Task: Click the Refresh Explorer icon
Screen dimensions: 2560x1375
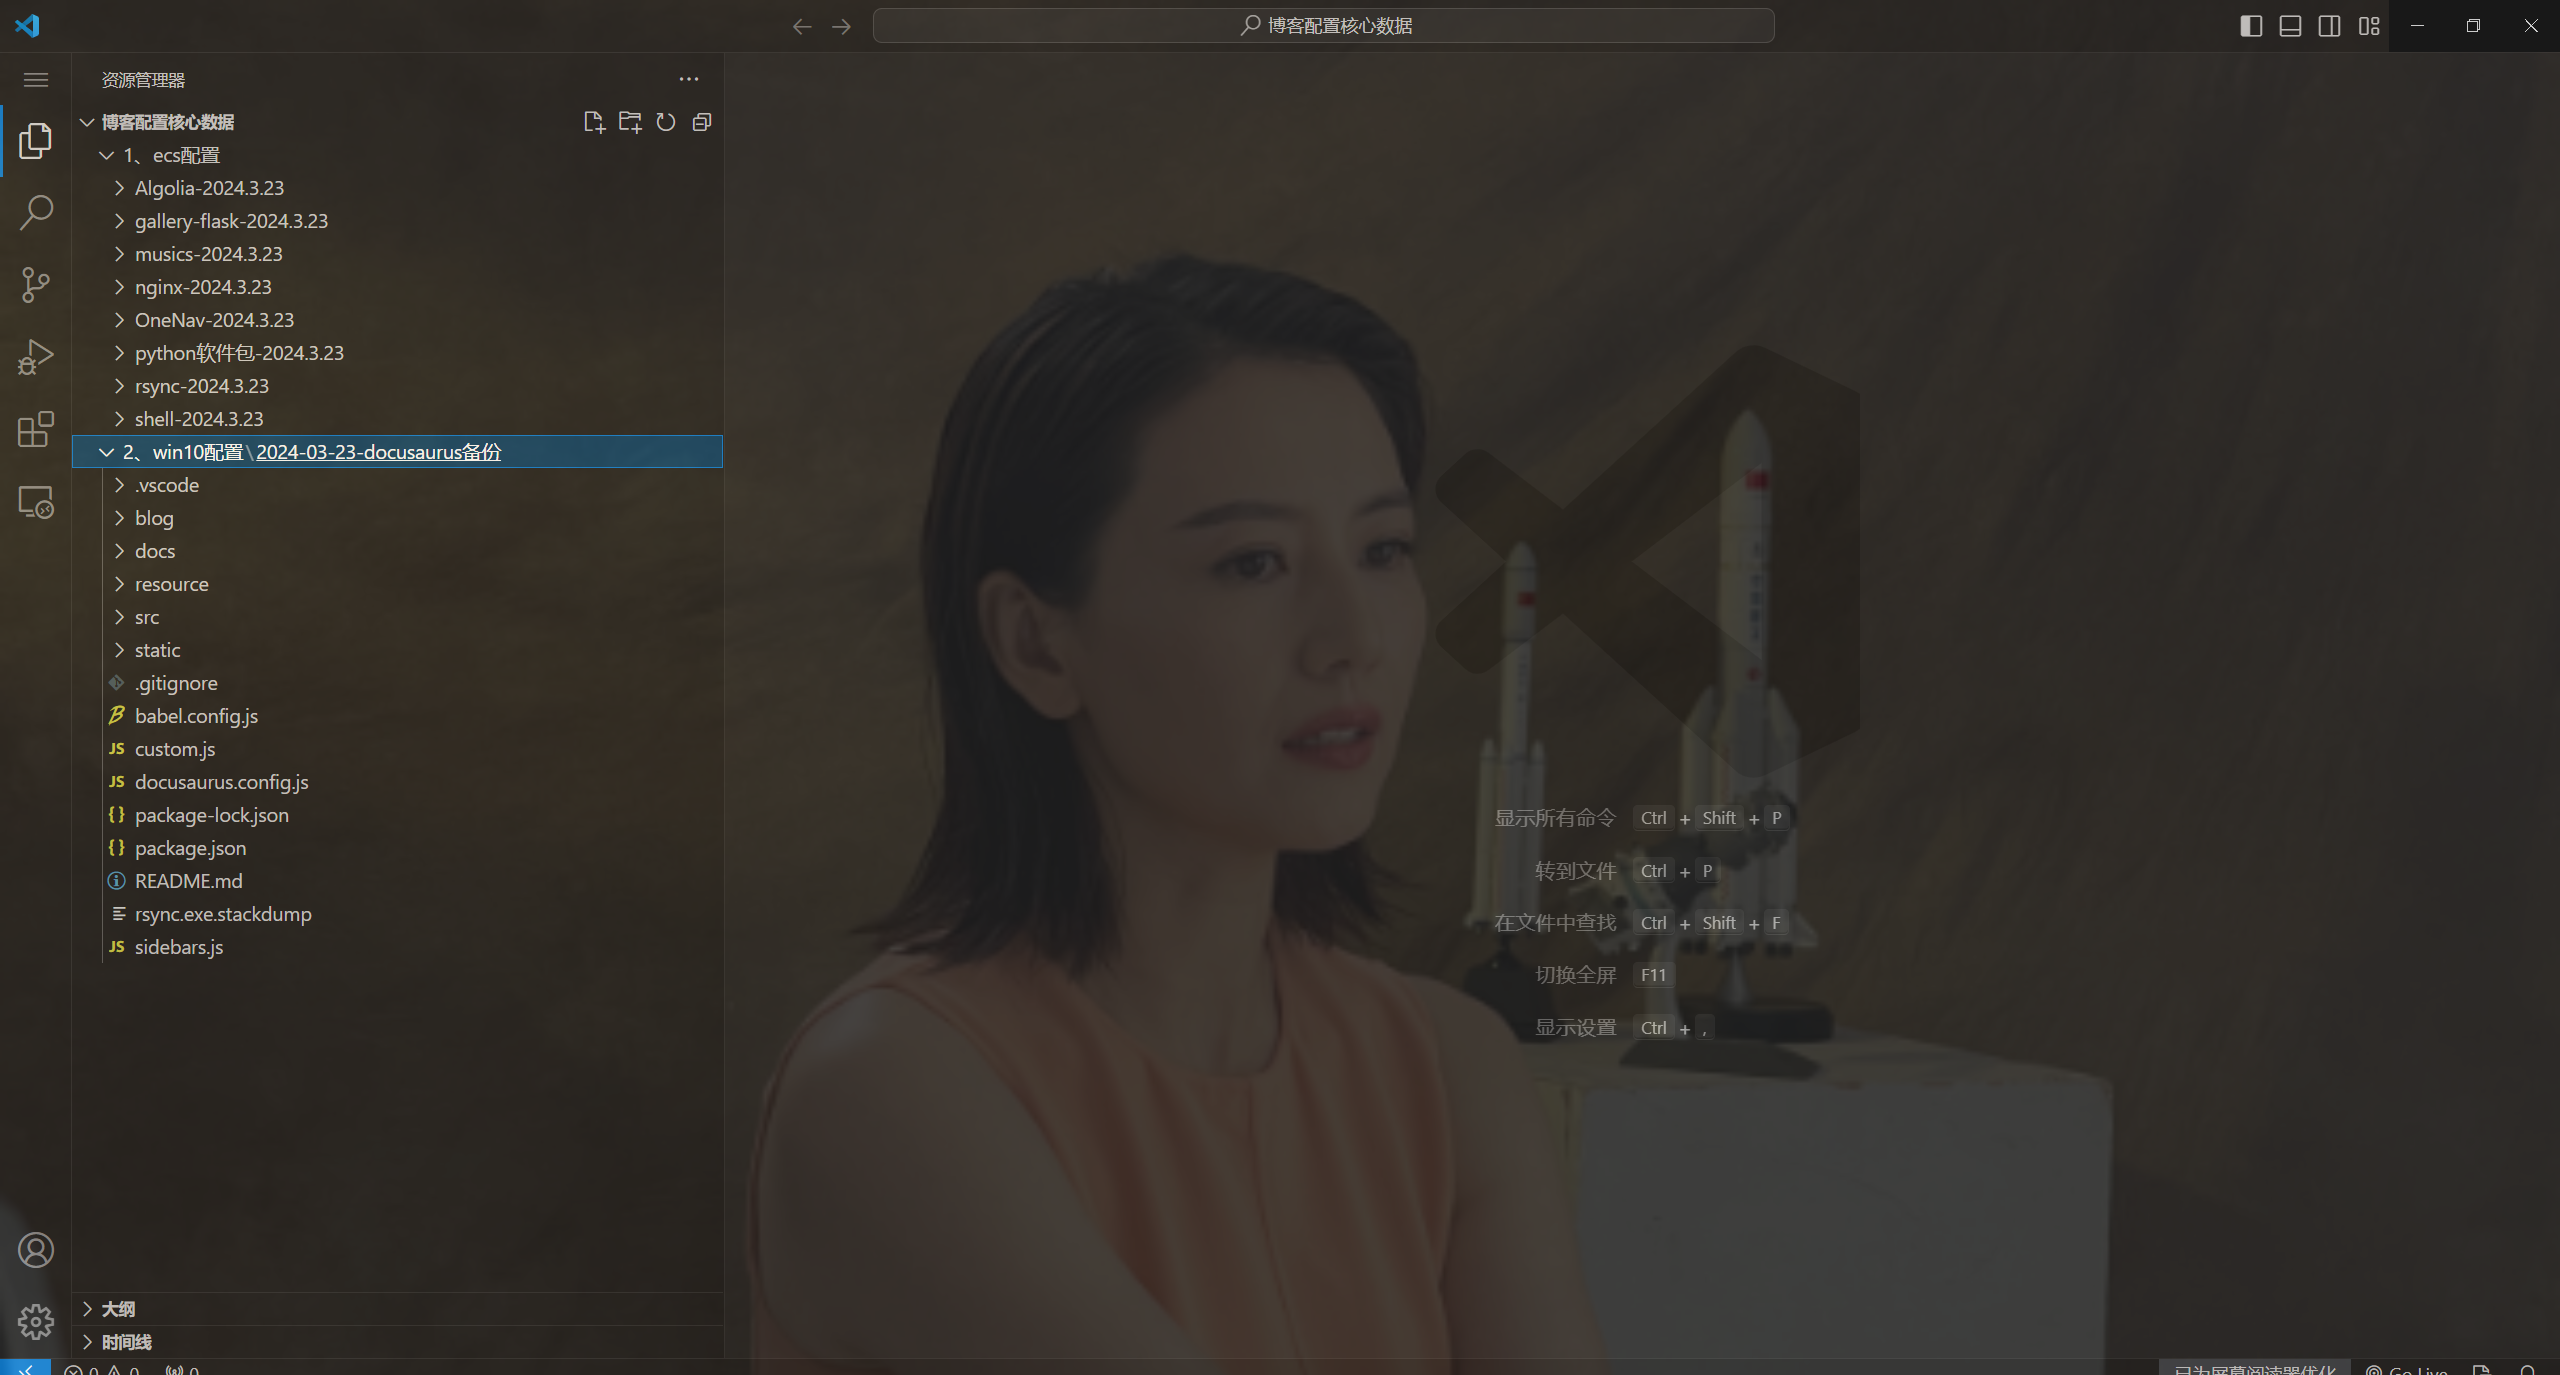Action: (x=666, y=122)
